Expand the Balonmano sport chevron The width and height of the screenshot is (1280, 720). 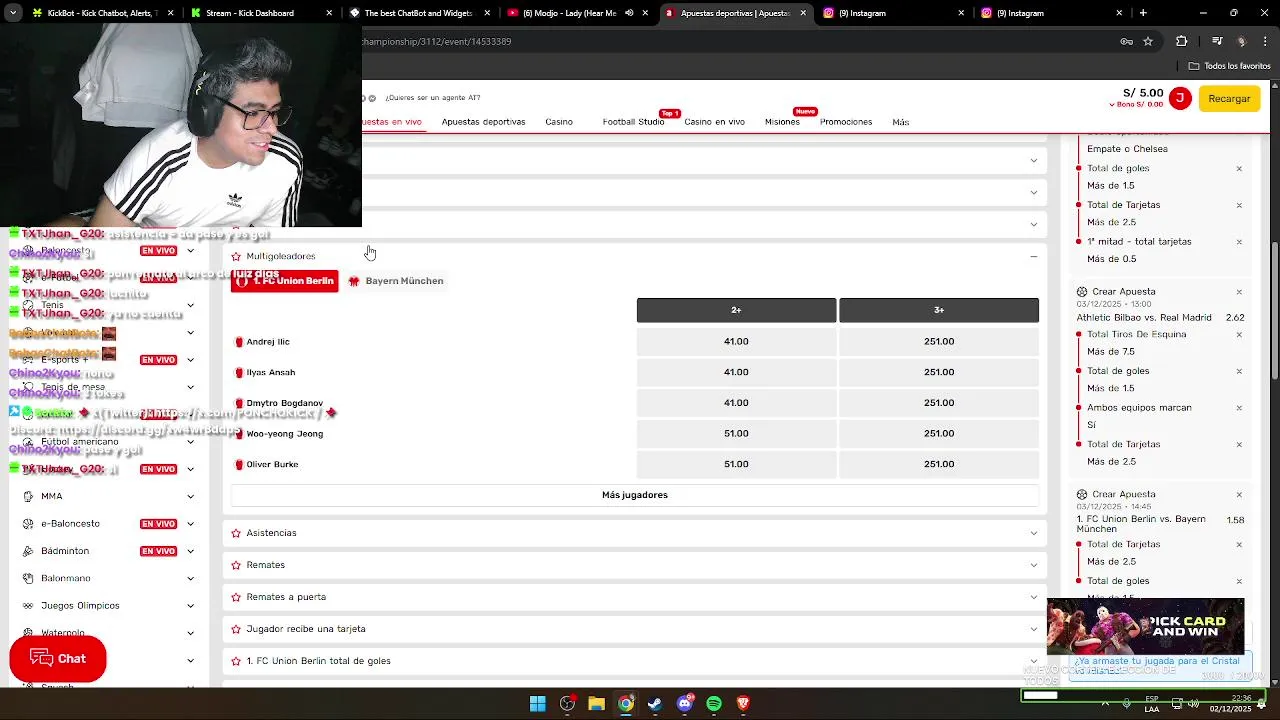190,578
